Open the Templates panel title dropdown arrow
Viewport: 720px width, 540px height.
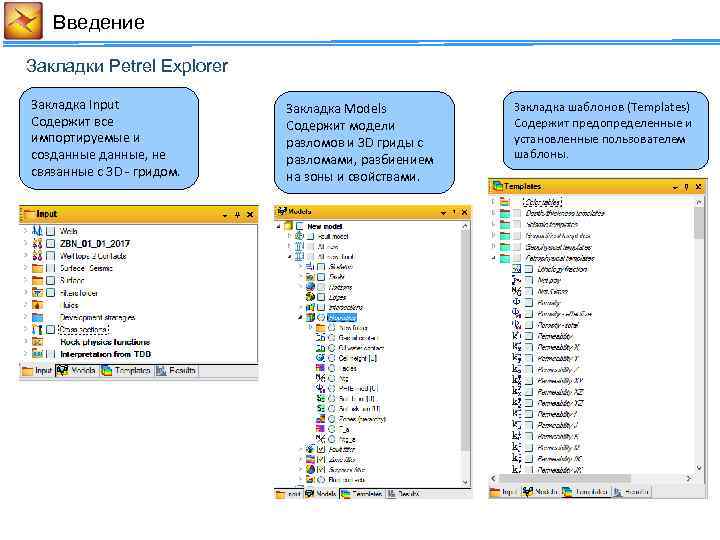(x=675, y=187)
